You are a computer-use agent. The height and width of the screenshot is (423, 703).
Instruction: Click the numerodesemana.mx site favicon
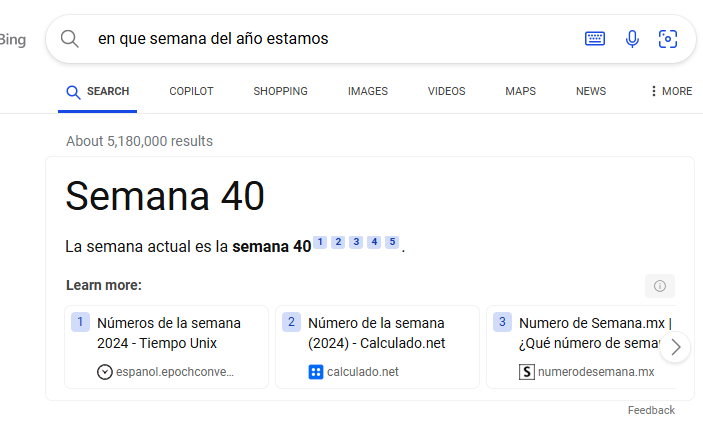(527, 372)
